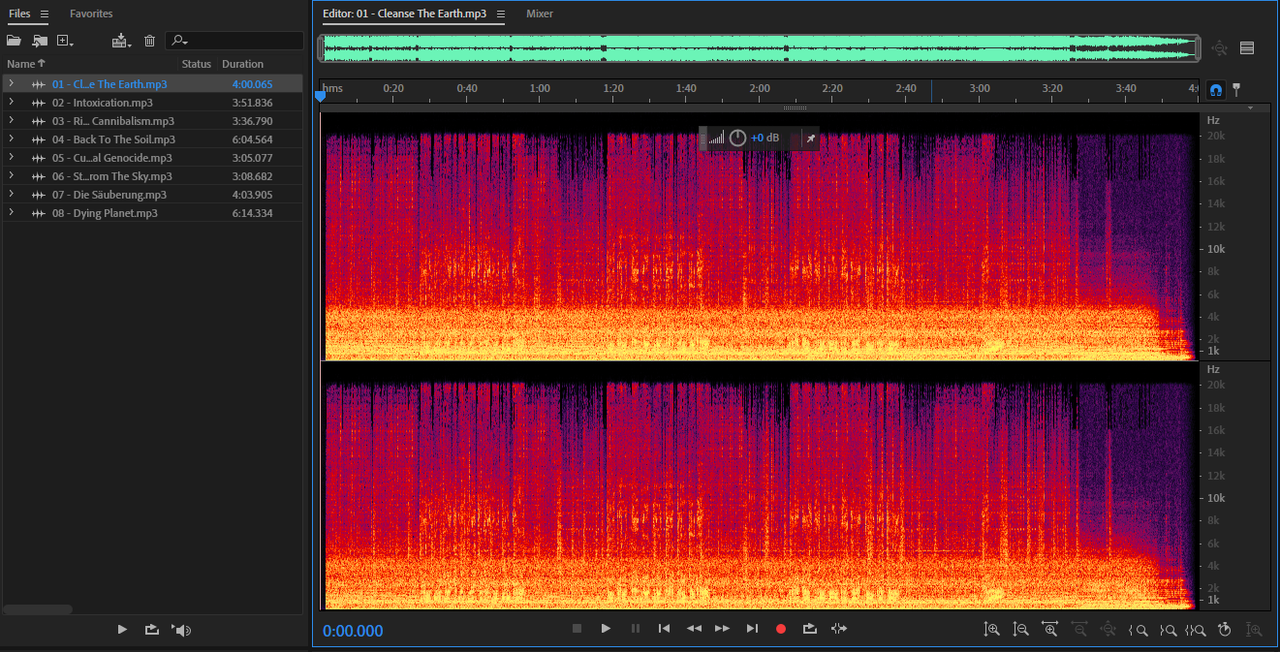Click the Import File icon in Files panel
1280x652 pixels.
click(x=40, y=41)
